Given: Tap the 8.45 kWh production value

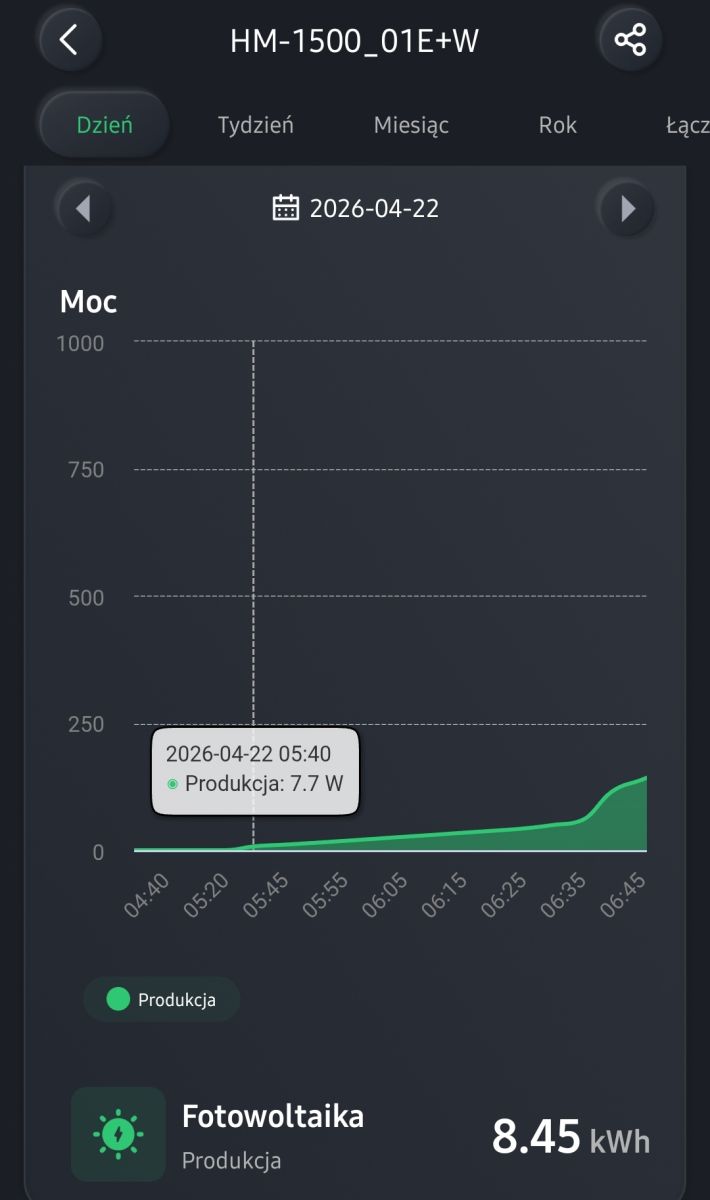Looking at the screenshot, I should (571, 1137).
